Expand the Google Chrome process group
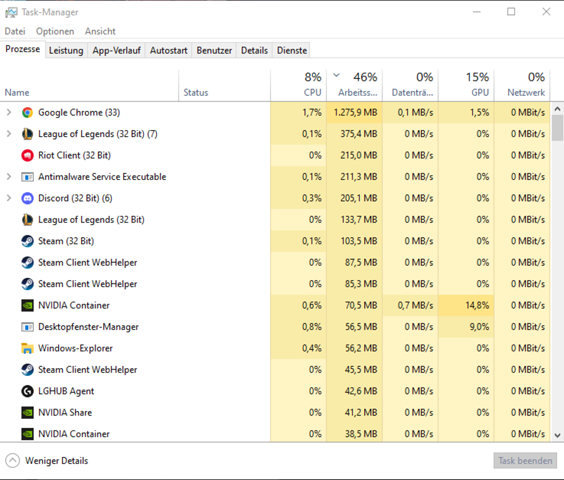The width and height of the screenshot is (564, 480). (9, 113)
